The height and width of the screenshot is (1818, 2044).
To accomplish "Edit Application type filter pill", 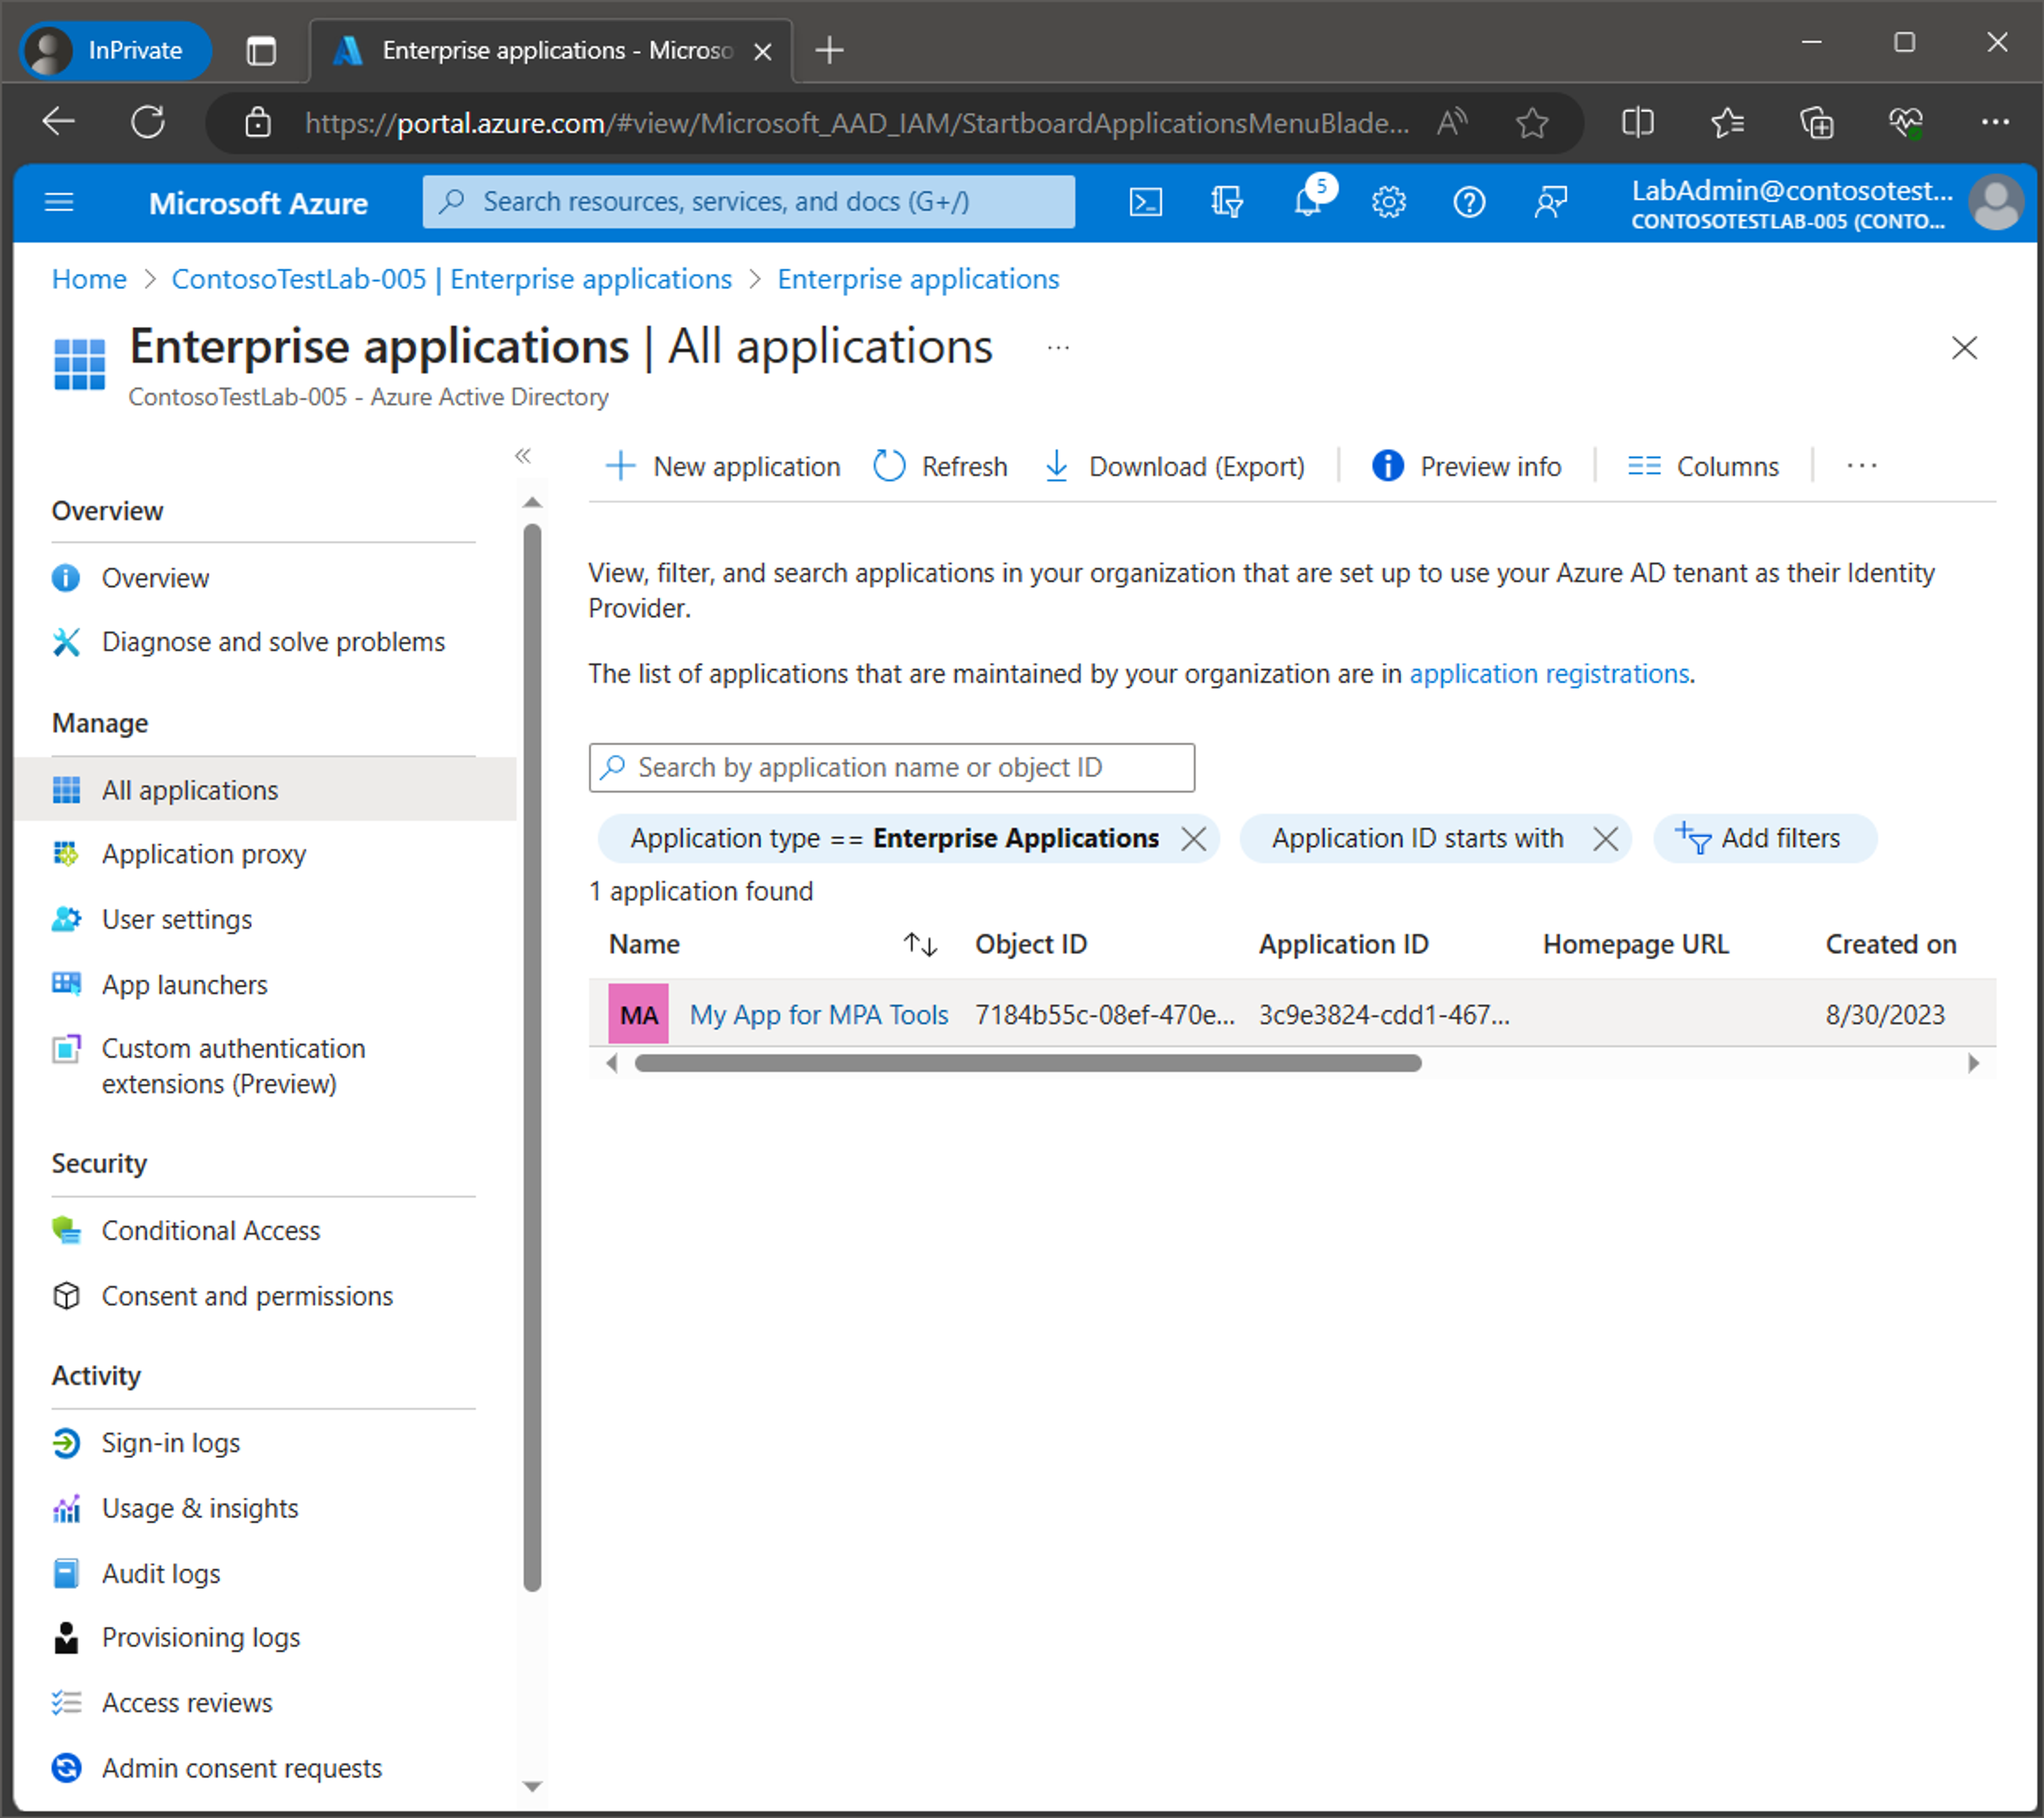I will [894, 838].
